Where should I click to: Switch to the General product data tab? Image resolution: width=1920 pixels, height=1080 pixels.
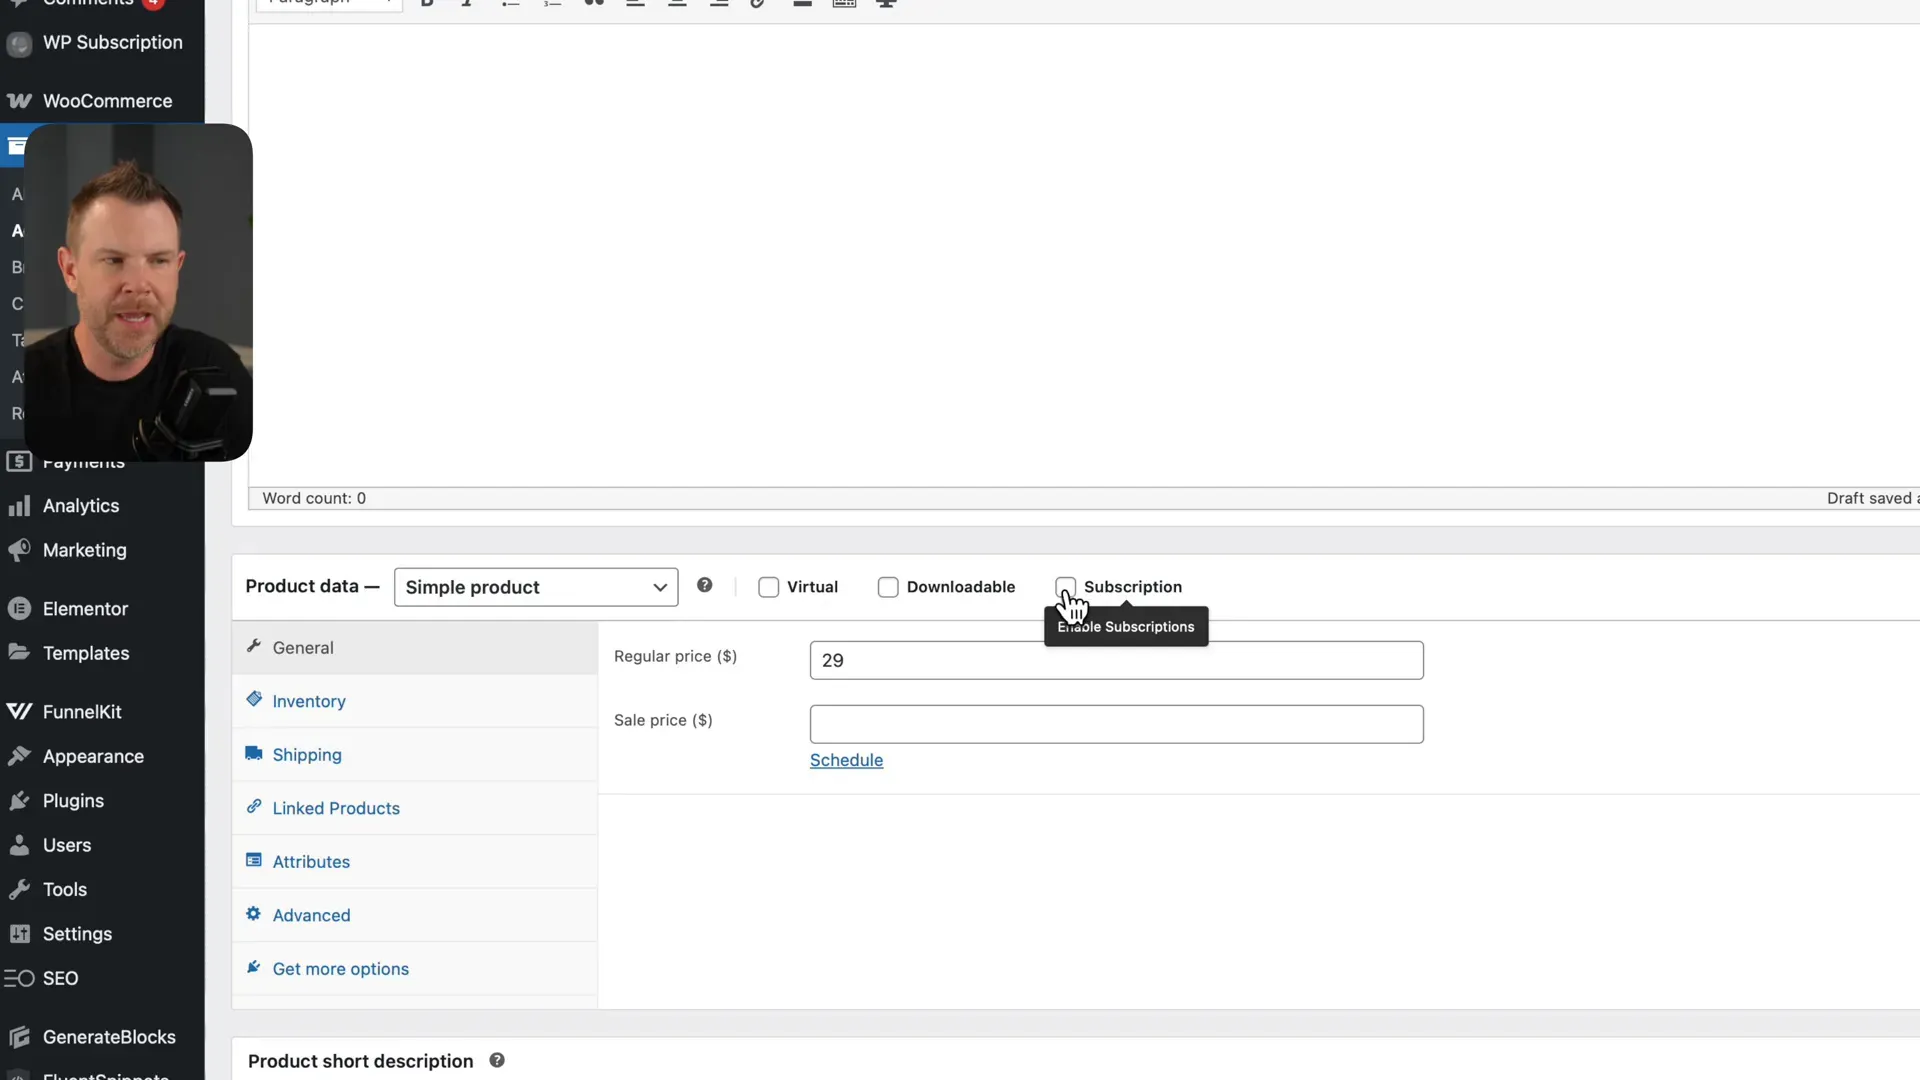[x=415, y=648]
